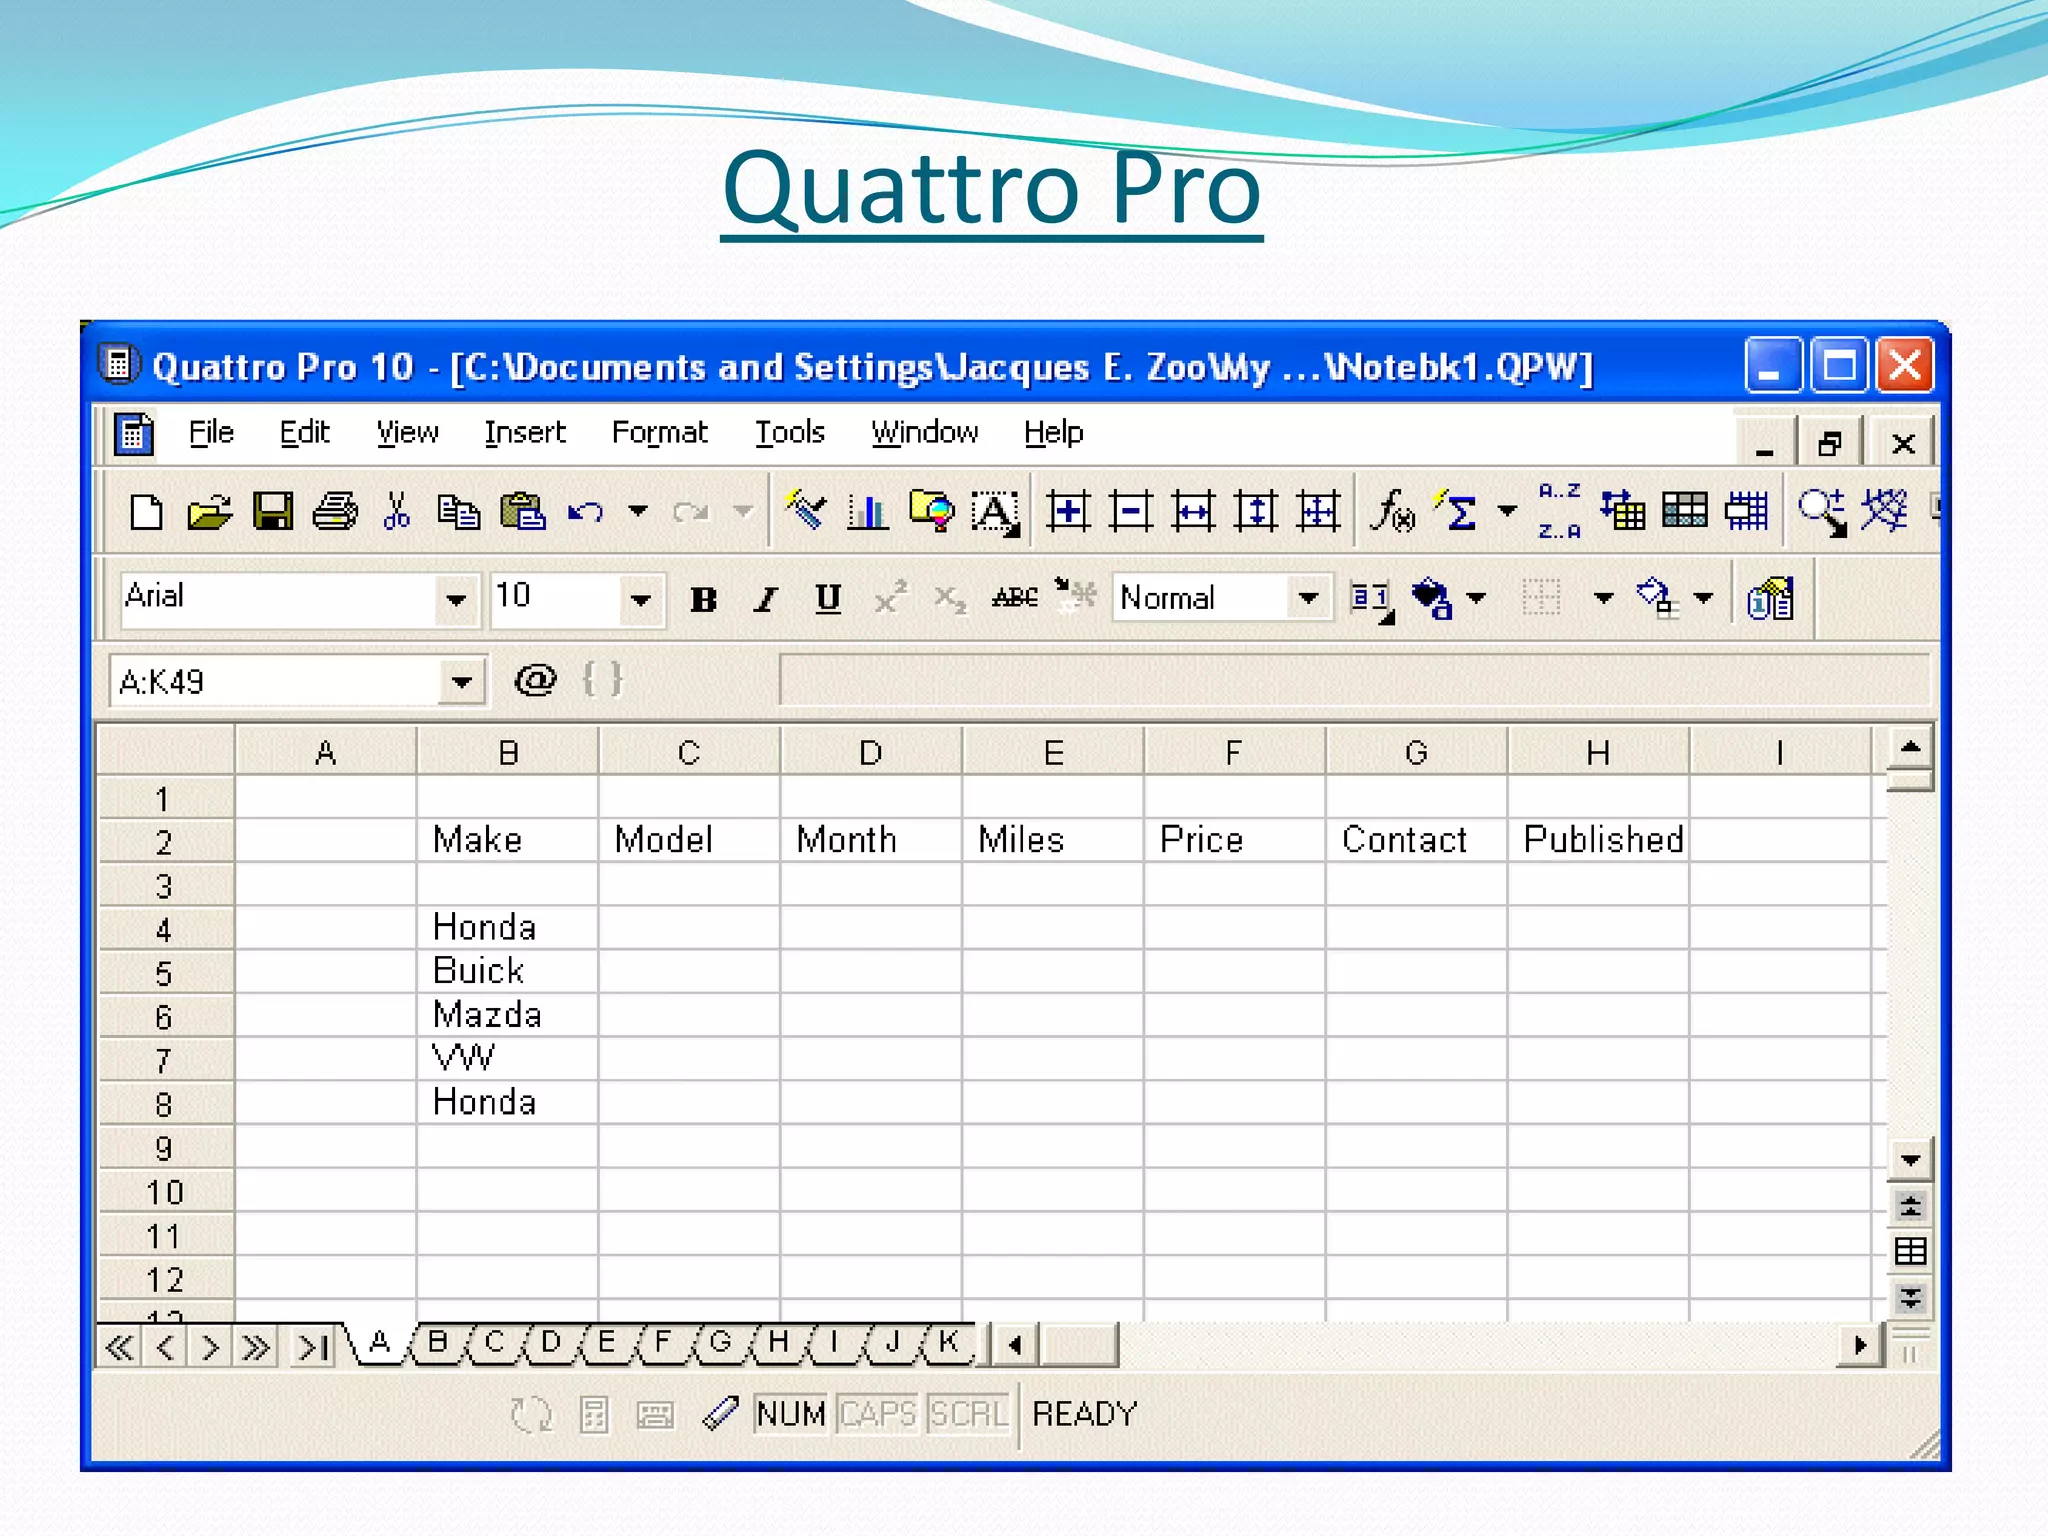Open the Tools menu
The image size is (2048, 1536).
pos(789,432)
